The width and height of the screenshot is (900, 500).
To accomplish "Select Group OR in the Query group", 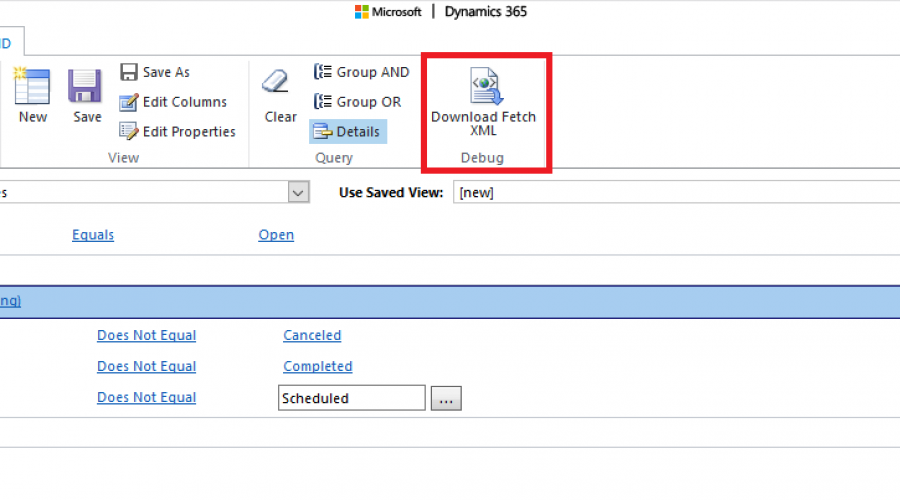I will (x=357, y=102).
